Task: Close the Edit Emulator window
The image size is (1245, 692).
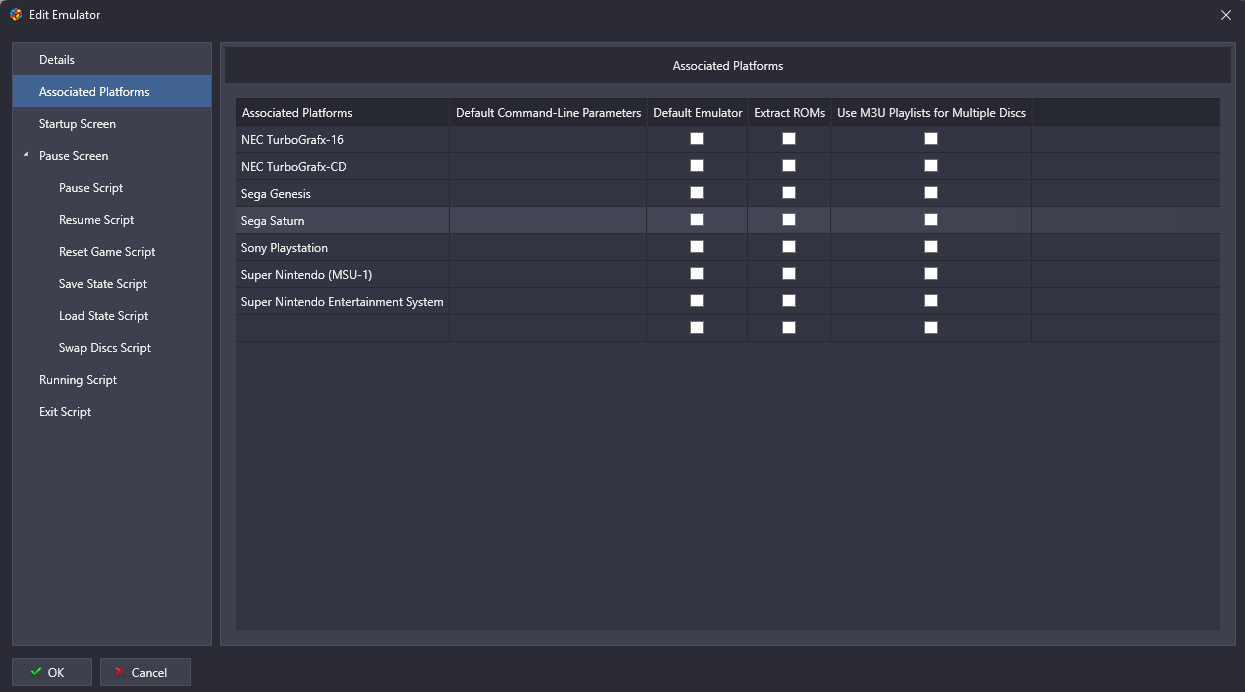Action: [1226, 15]
